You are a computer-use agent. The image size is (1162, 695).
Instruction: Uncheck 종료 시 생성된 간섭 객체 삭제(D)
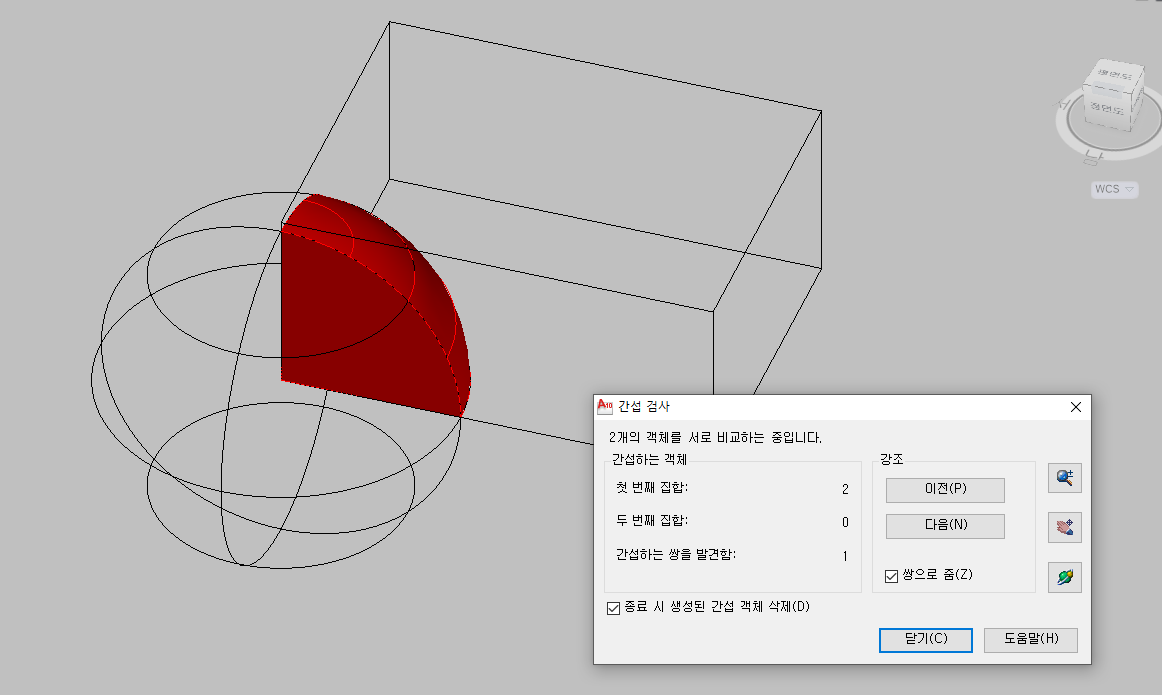click(613, 608)
